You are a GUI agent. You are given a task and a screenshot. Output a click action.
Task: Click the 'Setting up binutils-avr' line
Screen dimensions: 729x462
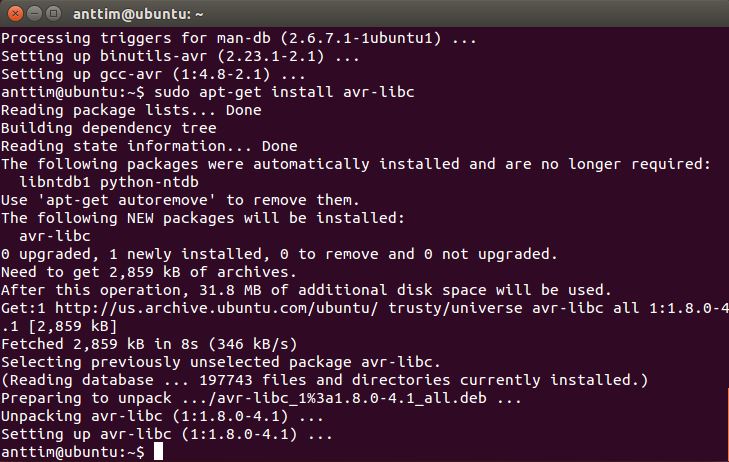(x=180, y=56)
